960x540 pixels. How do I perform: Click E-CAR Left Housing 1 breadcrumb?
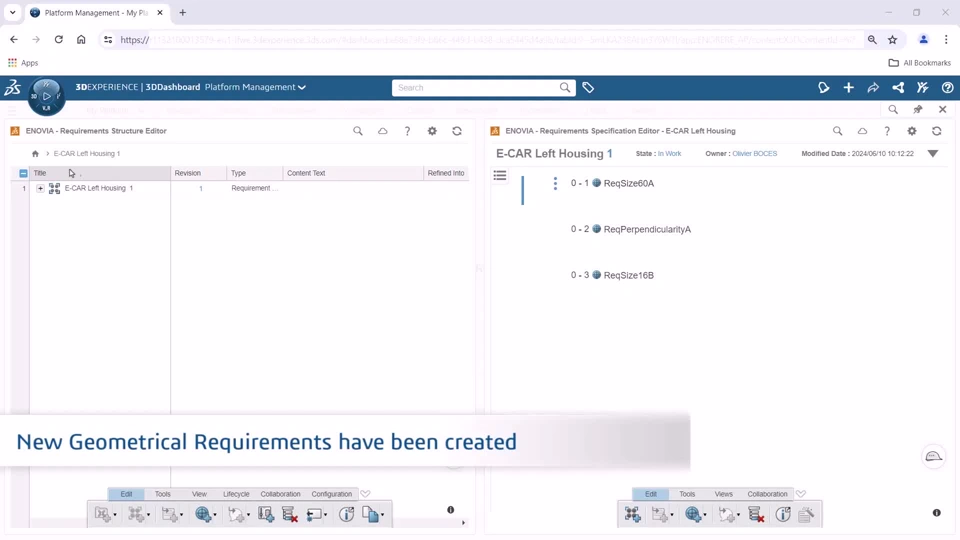(x=86, y=154)
